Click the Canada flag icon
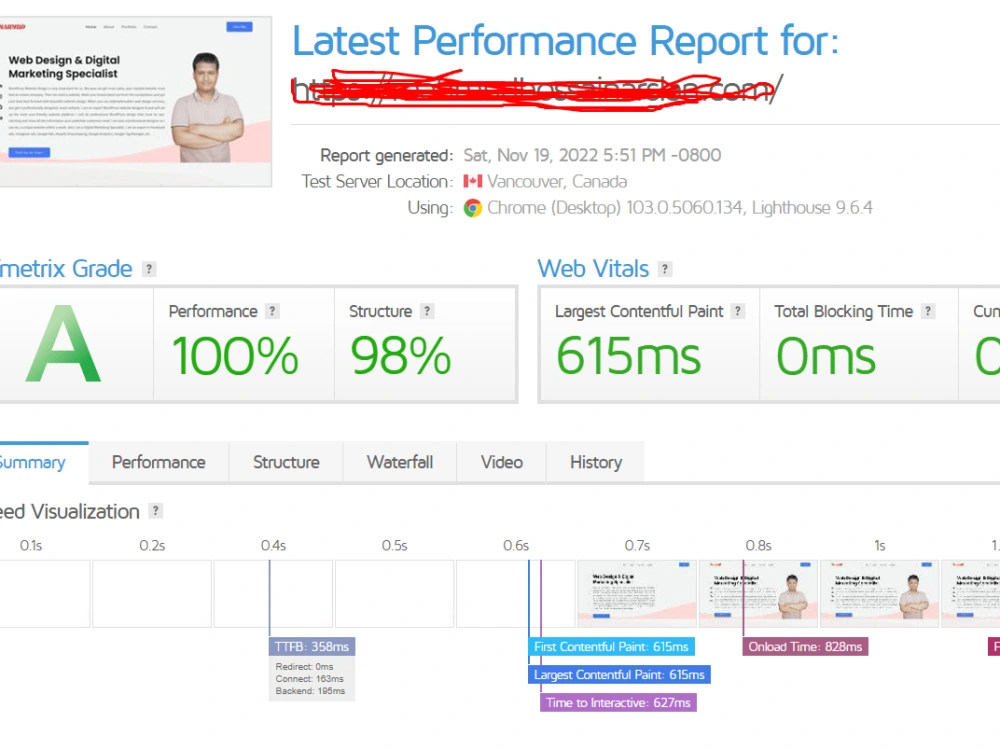1000x750 pixels. pyautogui.click(x=473, y=182)
